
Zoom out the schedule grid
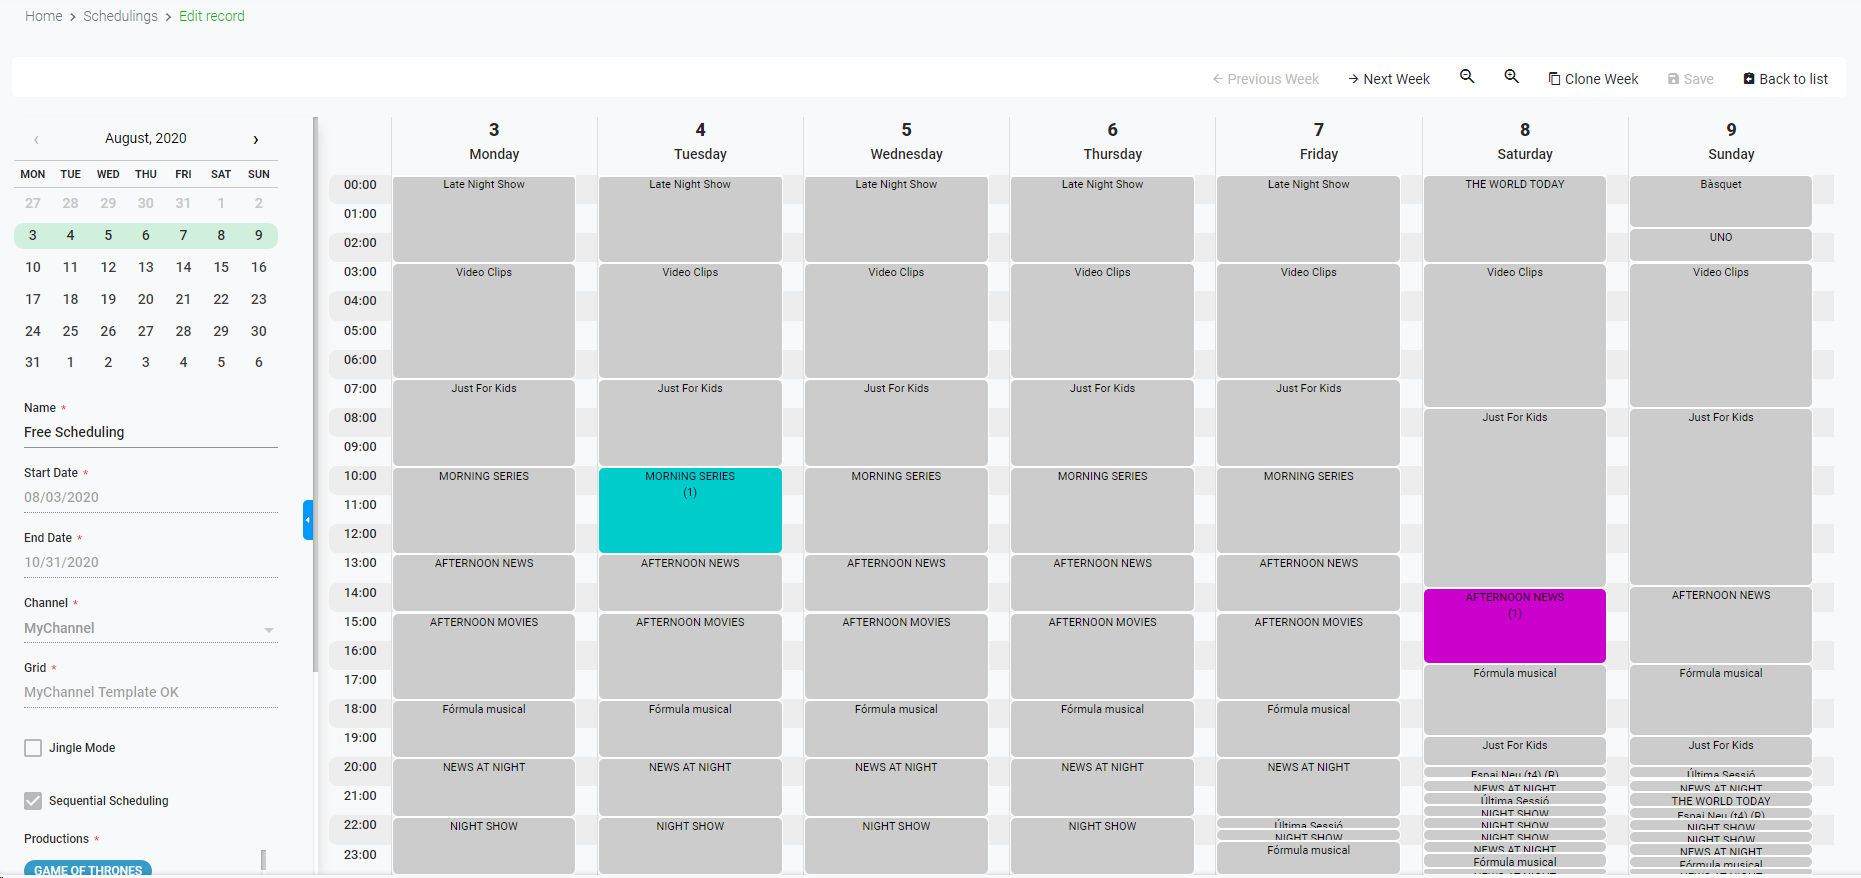tap(1467, 77)
